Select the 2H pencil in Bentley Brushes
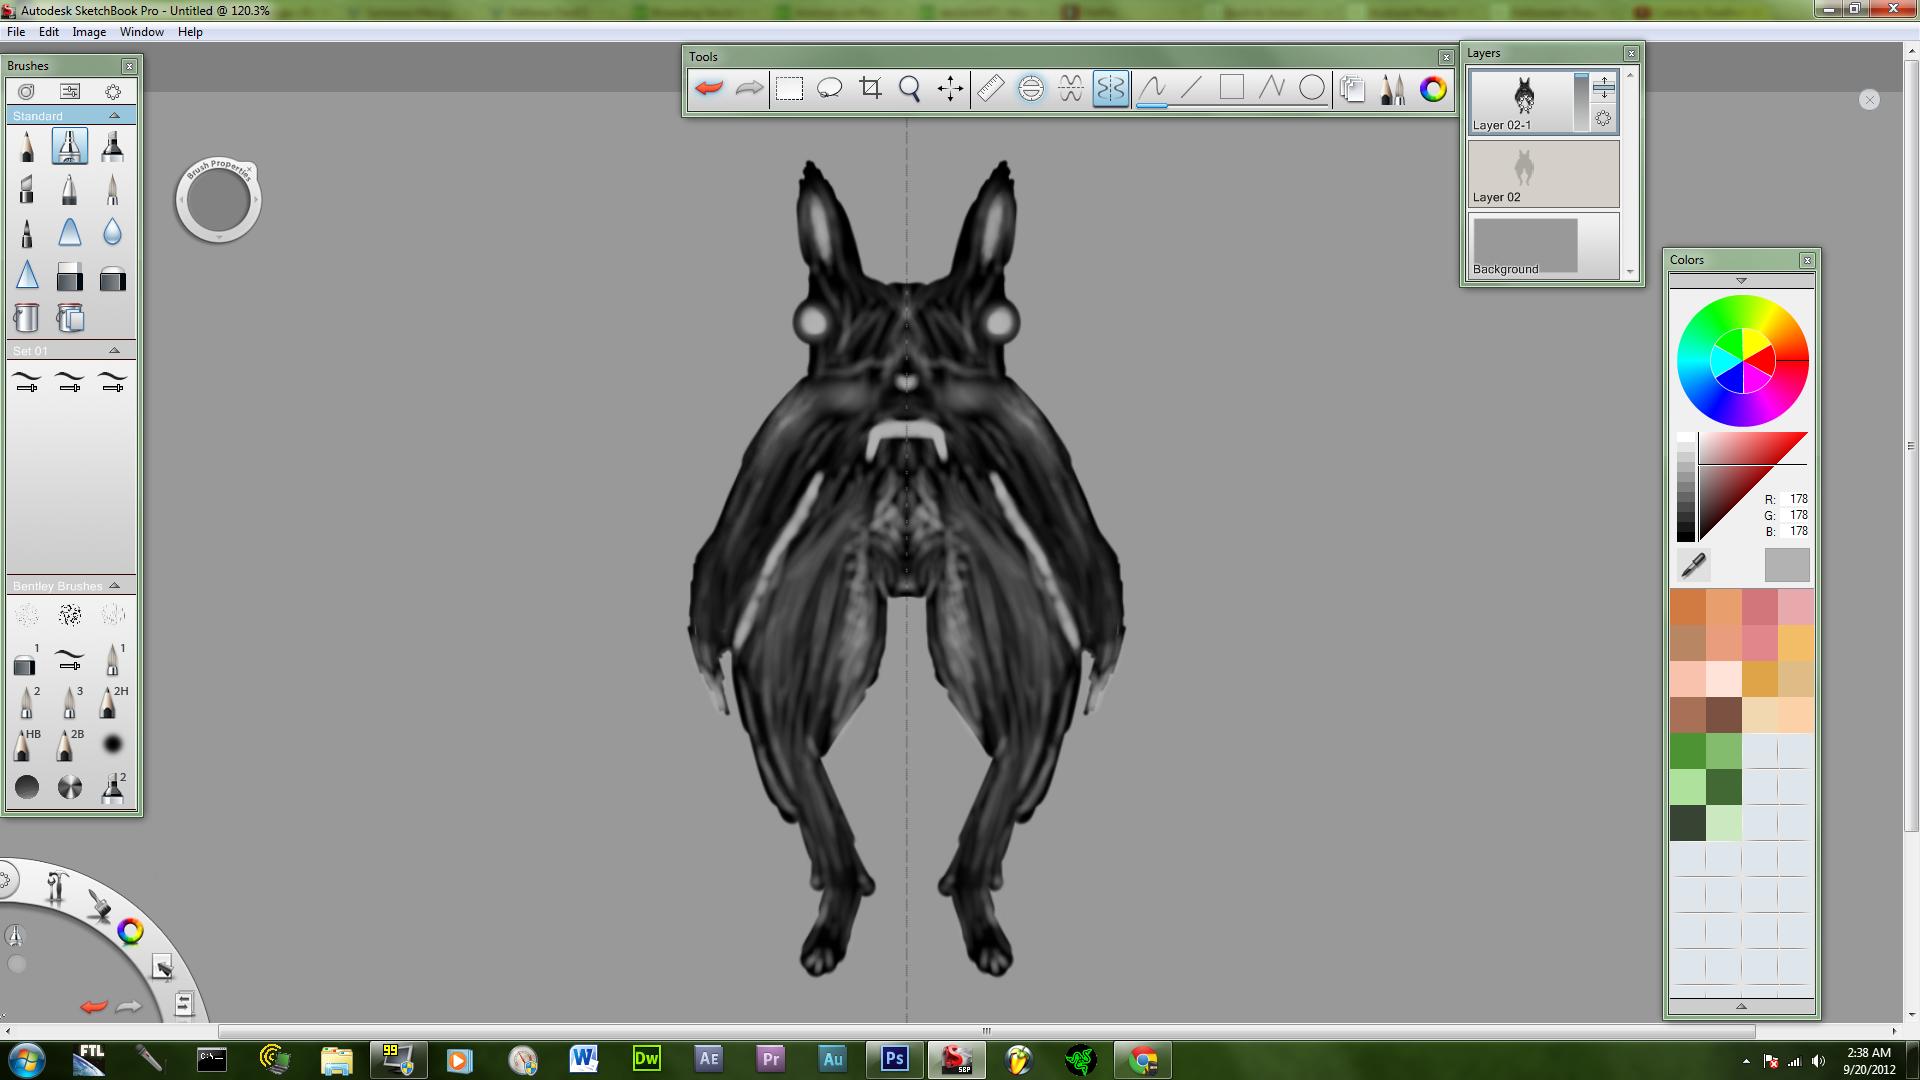1920x1080 pixels. pos(112,702)
